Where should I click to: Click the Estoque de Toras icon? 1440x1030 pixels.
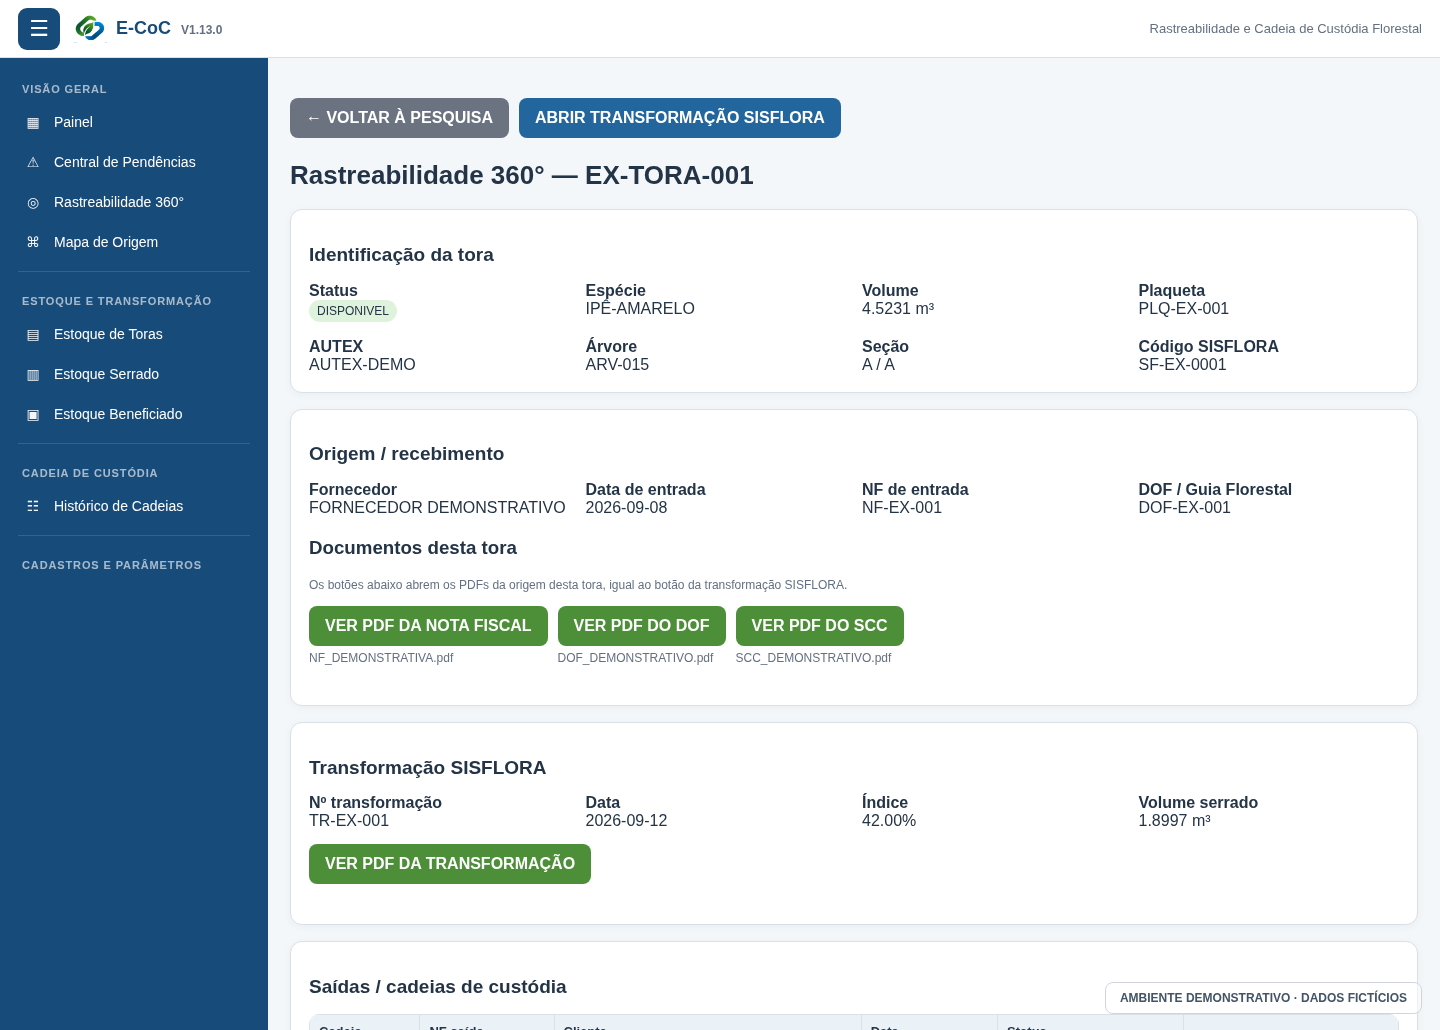pos(33,334)
